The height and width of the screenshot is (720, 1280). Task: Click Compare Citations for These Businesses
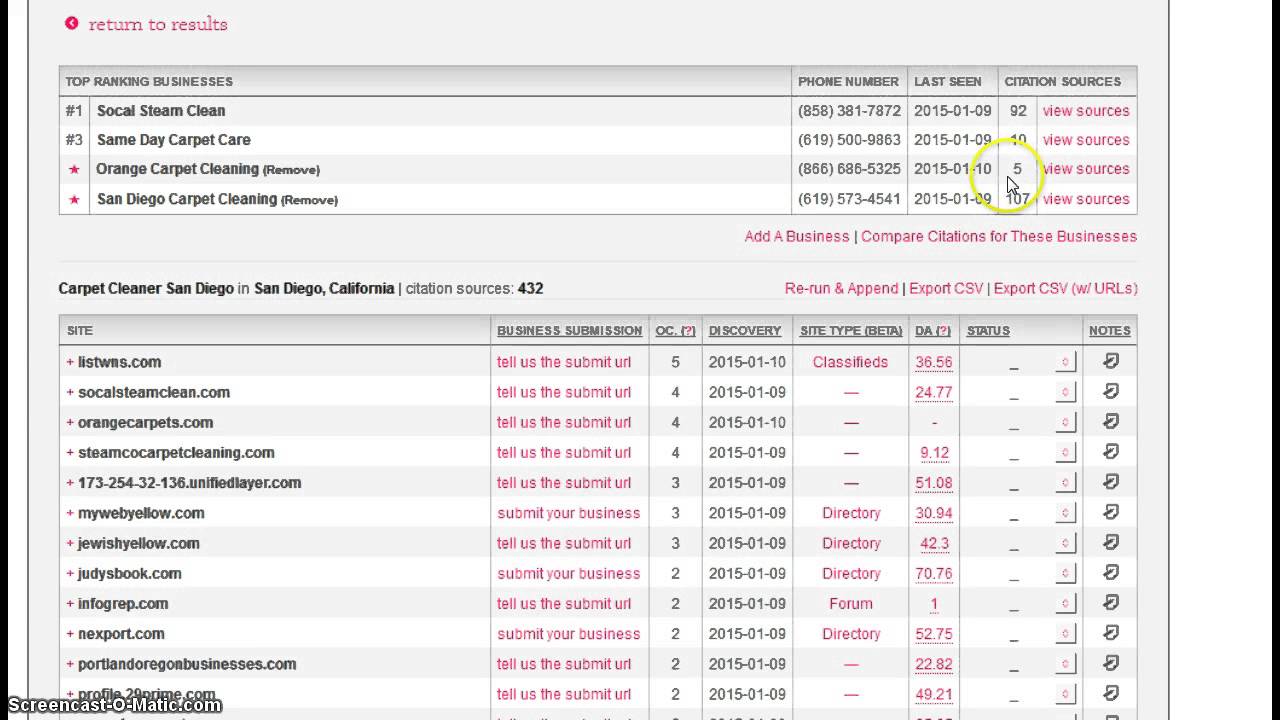coord(999,237)
